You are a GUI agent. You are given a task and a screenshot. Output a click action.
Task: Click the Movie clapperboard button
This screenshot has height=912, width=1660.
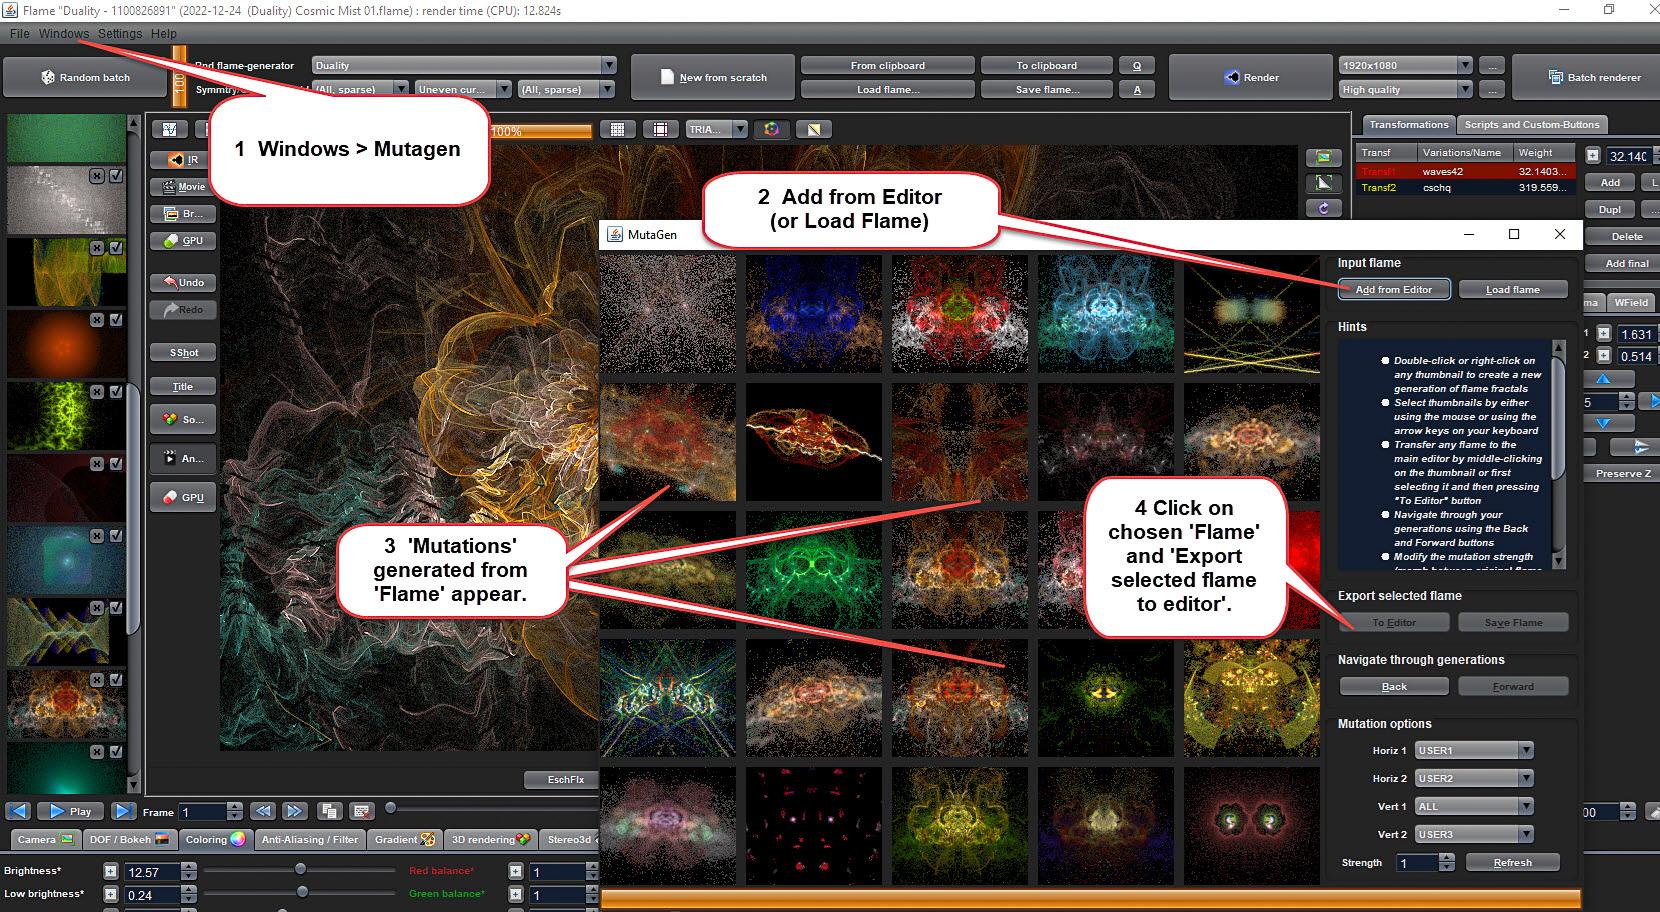tap(183, 187)
